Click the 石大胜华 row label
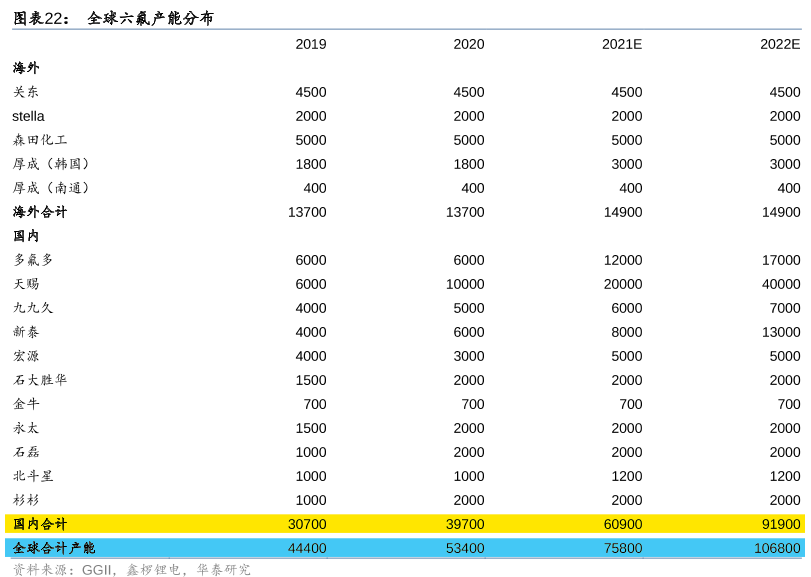Viewport: 811px width, 577px height. coord(40,380)
